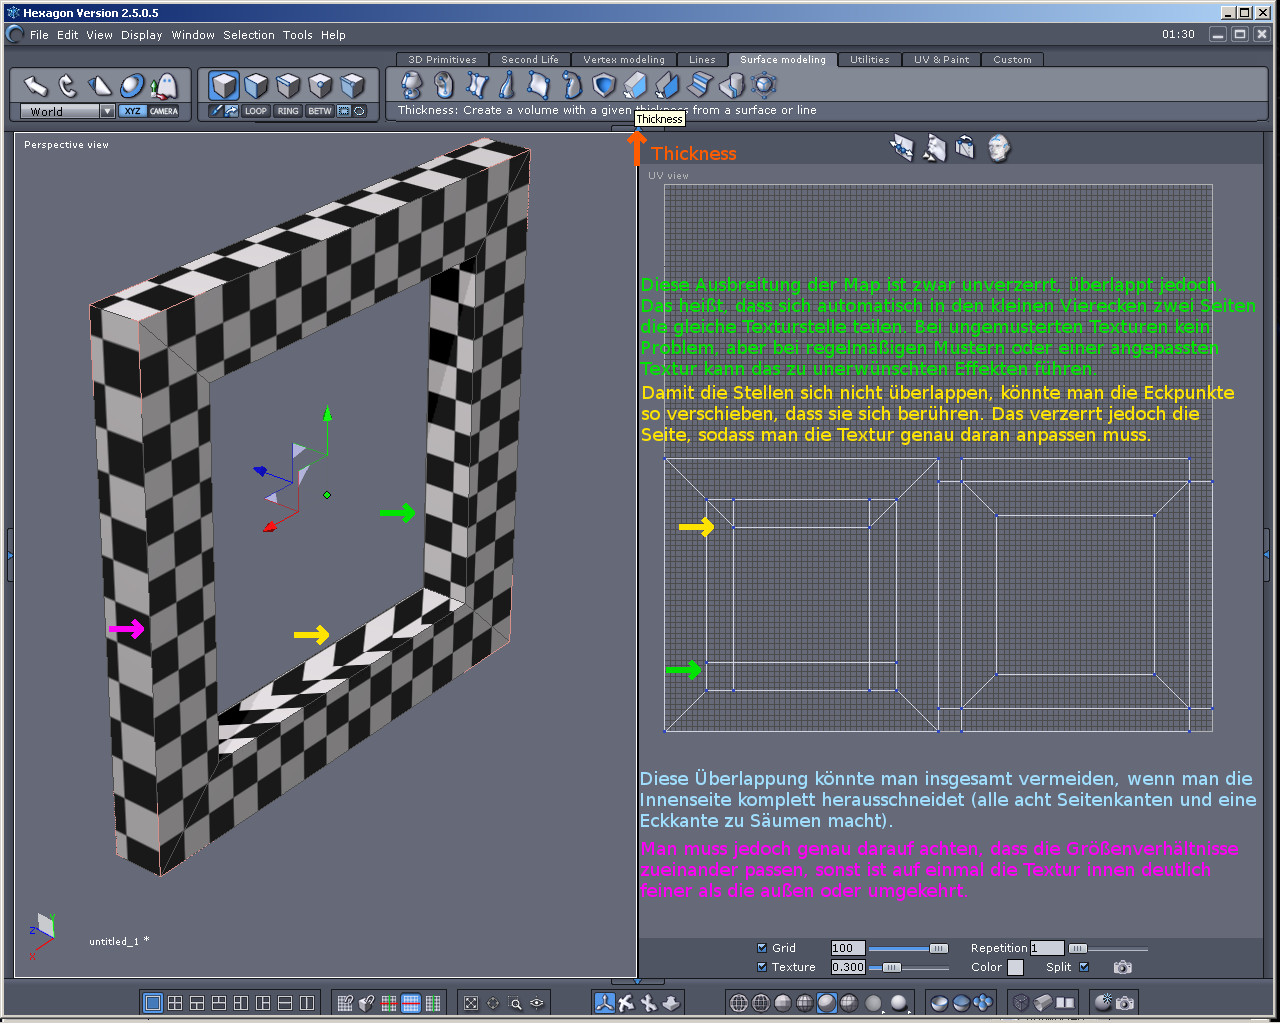Open the World coordinate dropdown
The height and width of the screenshot is (1024, 1280).
click(x=67, y=111)
